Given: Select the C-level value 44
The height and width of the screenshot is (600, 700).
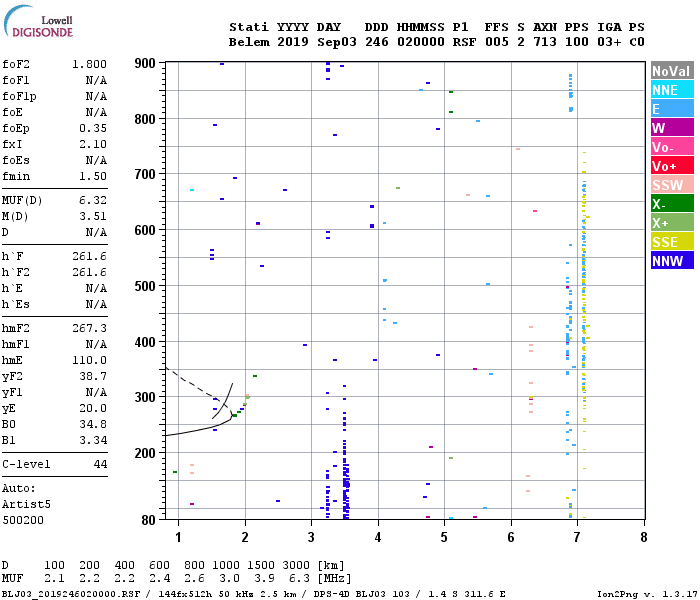Looking at the screenshot, I should tap(100, 464).
